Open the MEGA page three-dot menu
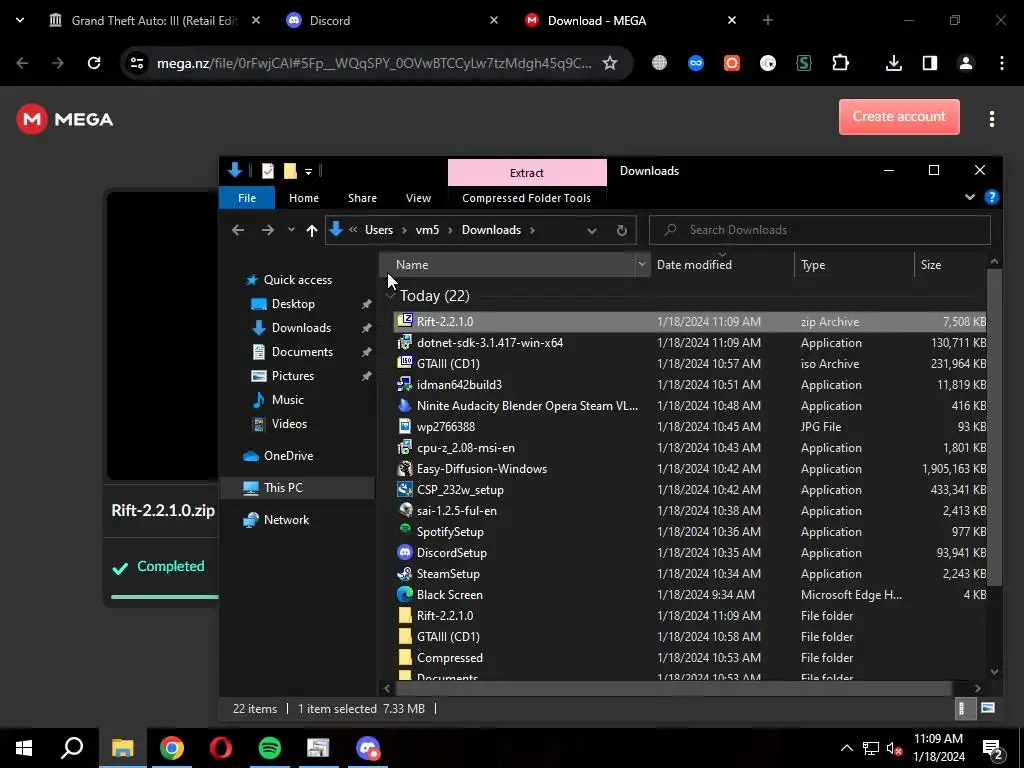The height and width of the screenshot is (768, 1024). click(991, 119)
